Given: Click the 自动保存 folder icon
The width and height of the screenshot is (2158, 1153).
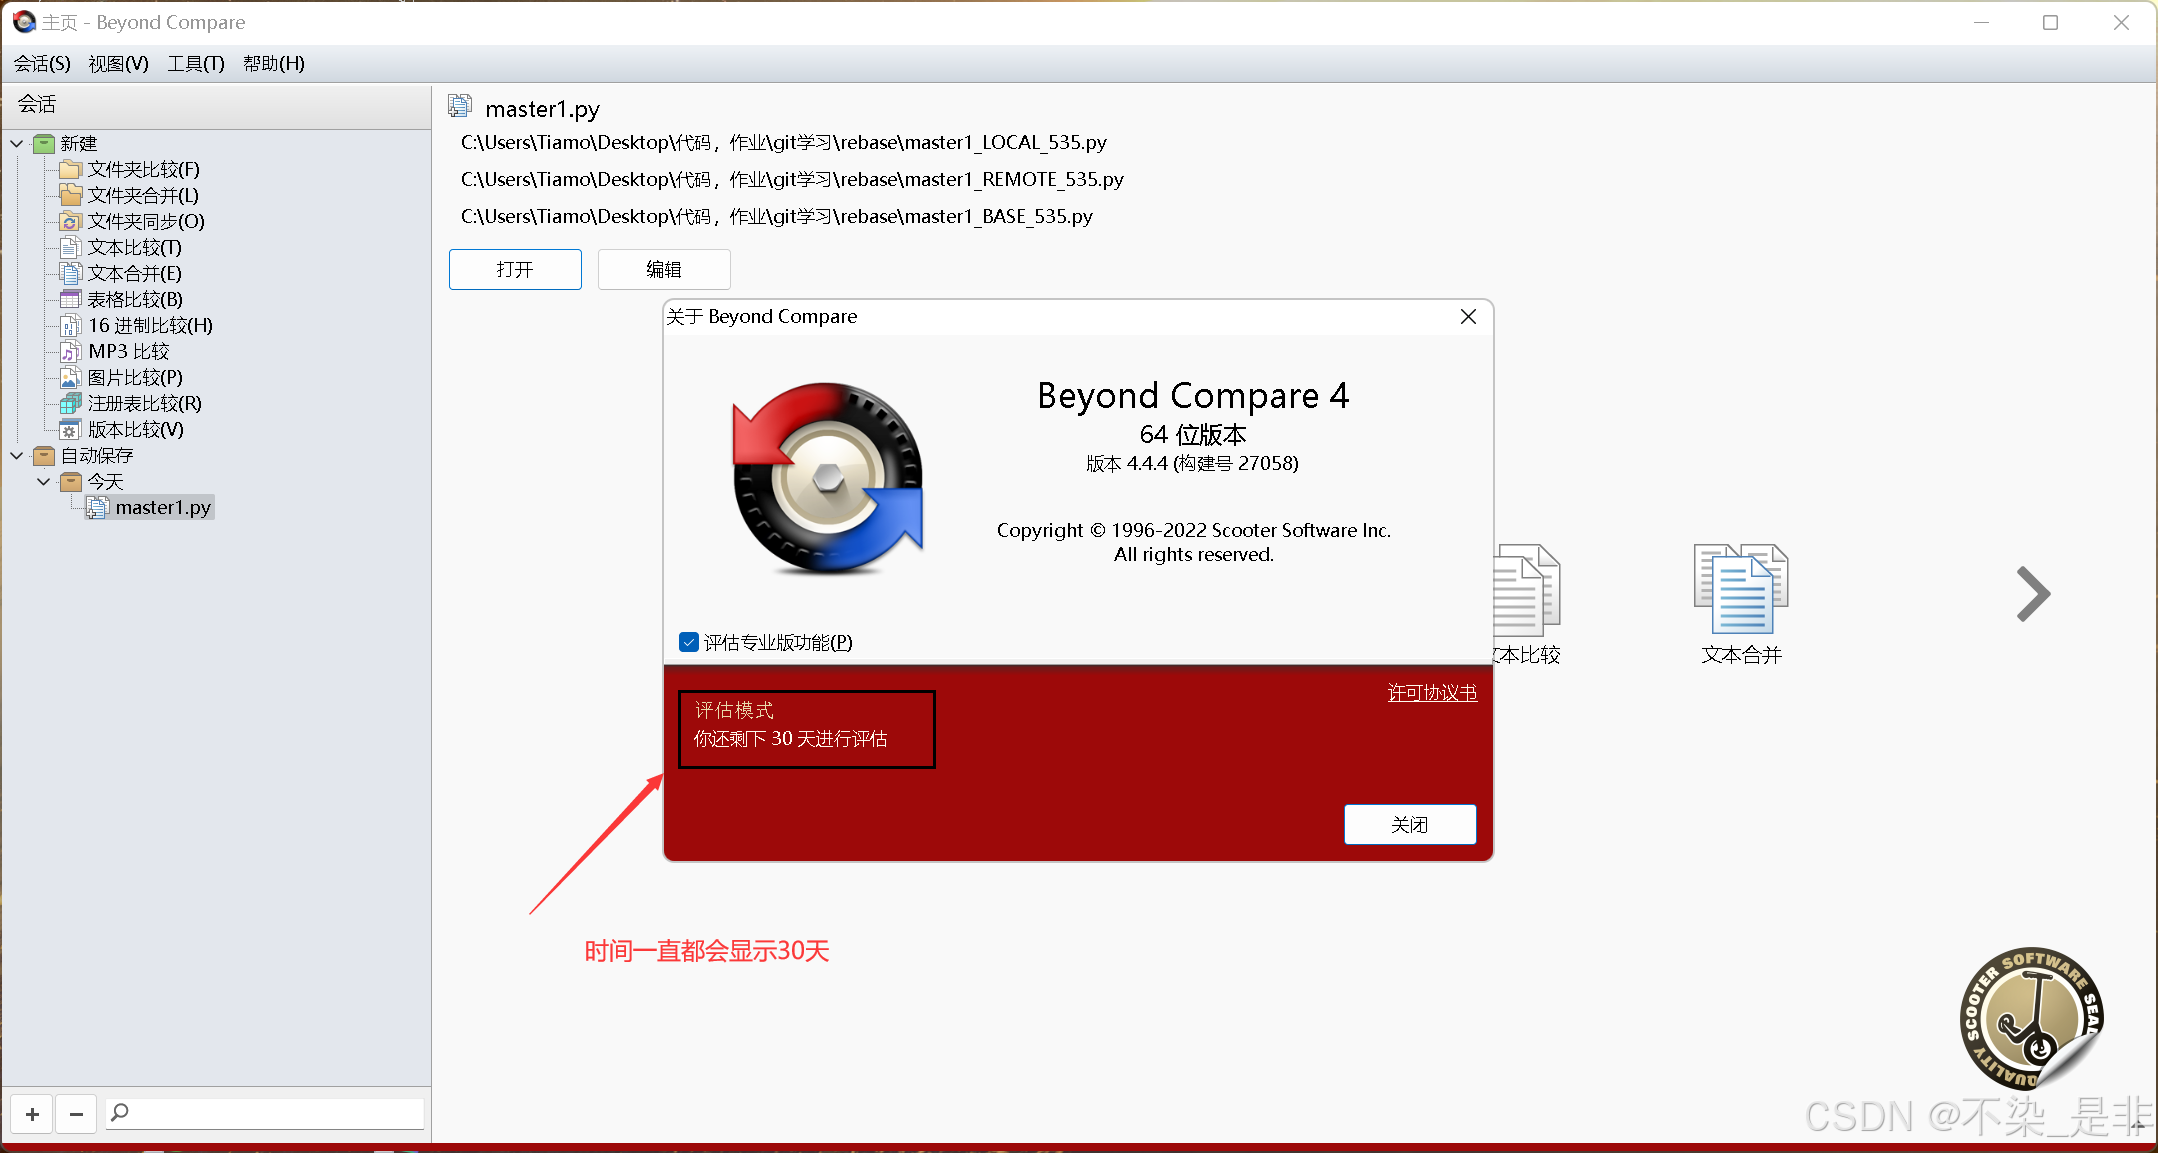Looking at the screenshot, I should [x=44, y=455].
